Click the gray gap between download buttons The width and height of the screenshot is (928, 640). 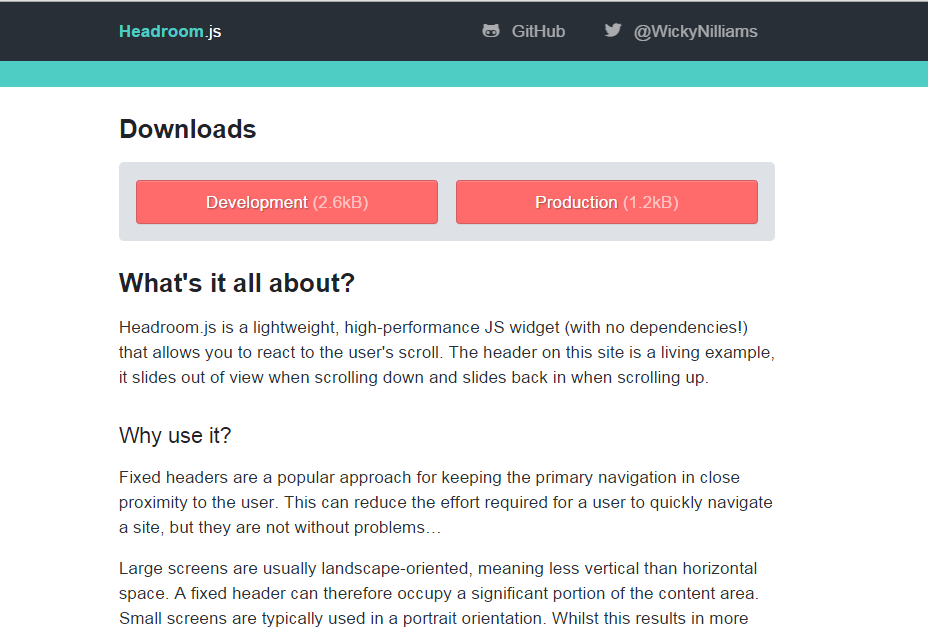(x=447, y=202)
